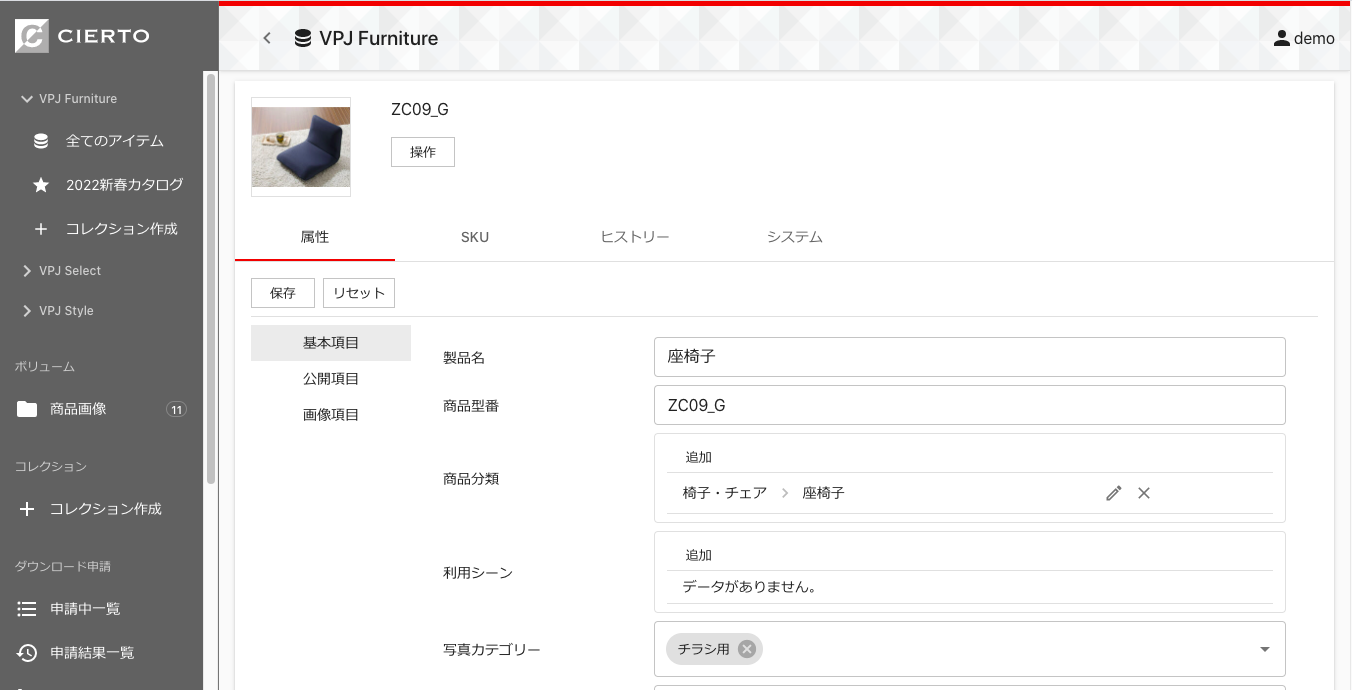
Task: Click the 11 count badge on 商品画像
Action: (176, 409)
